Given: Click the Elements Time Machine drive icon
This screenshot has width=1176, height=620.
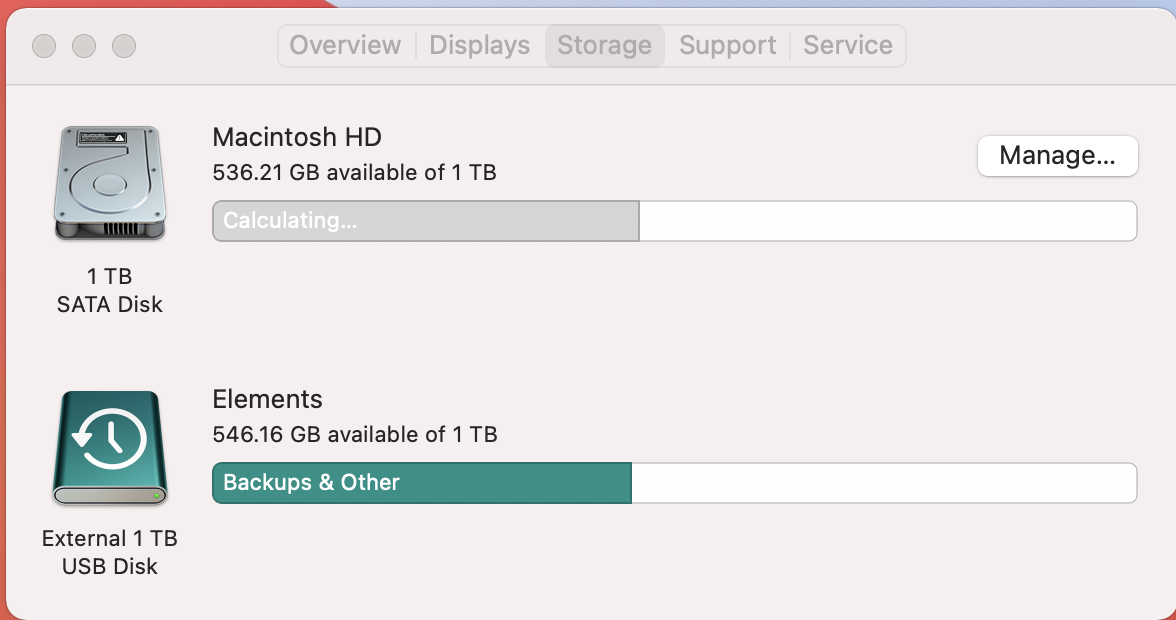Looking at the screenshot, I should click(109, 447).
